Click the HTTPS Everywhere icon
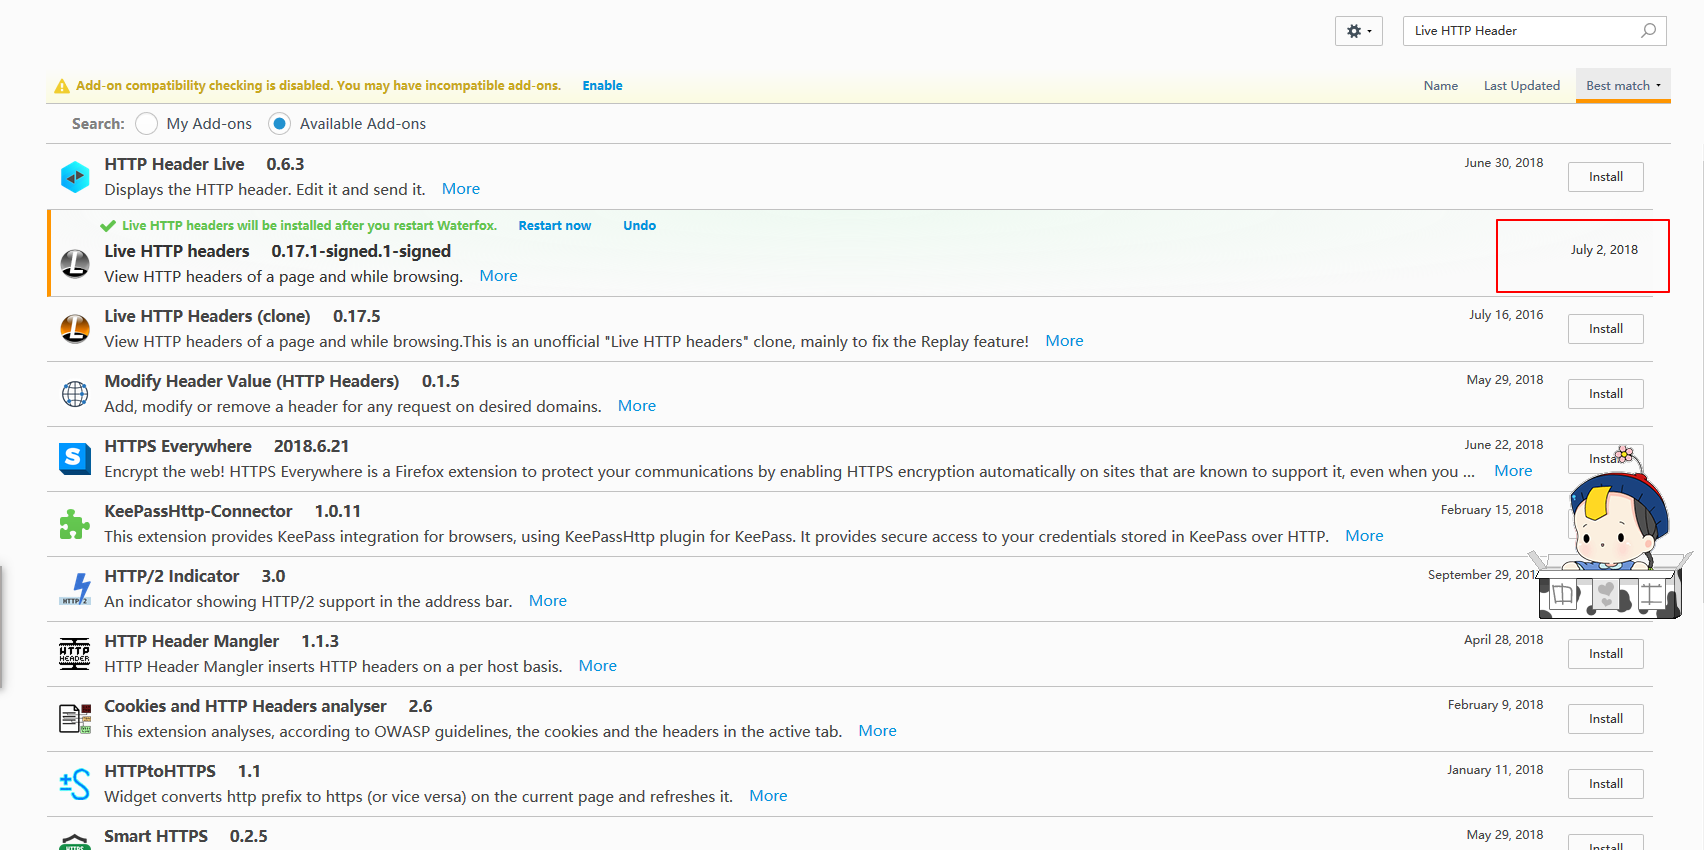 point(75,459)
